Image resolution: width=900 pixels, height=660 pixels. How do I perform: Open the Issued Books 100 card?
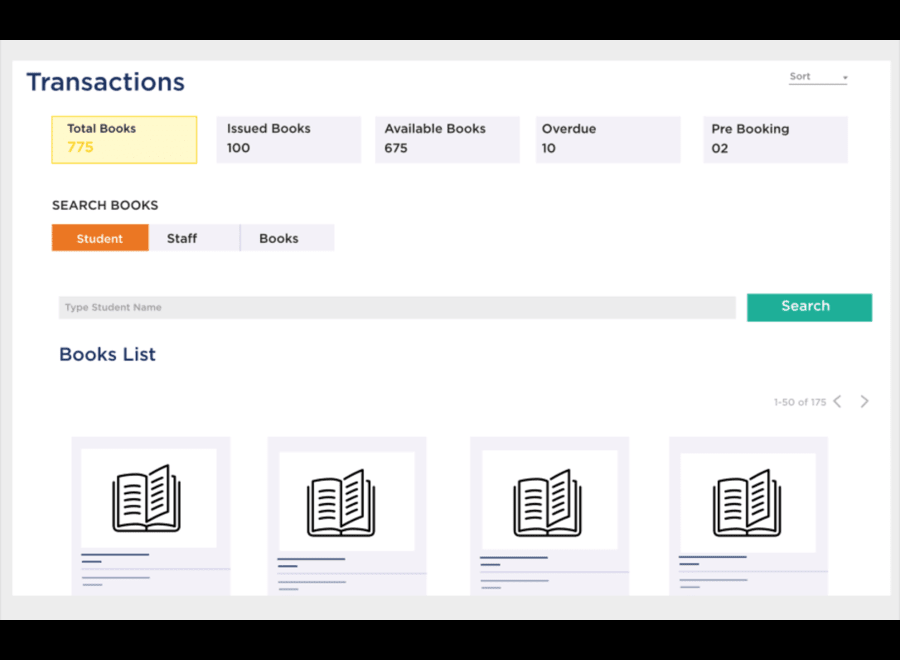point(288,139)
